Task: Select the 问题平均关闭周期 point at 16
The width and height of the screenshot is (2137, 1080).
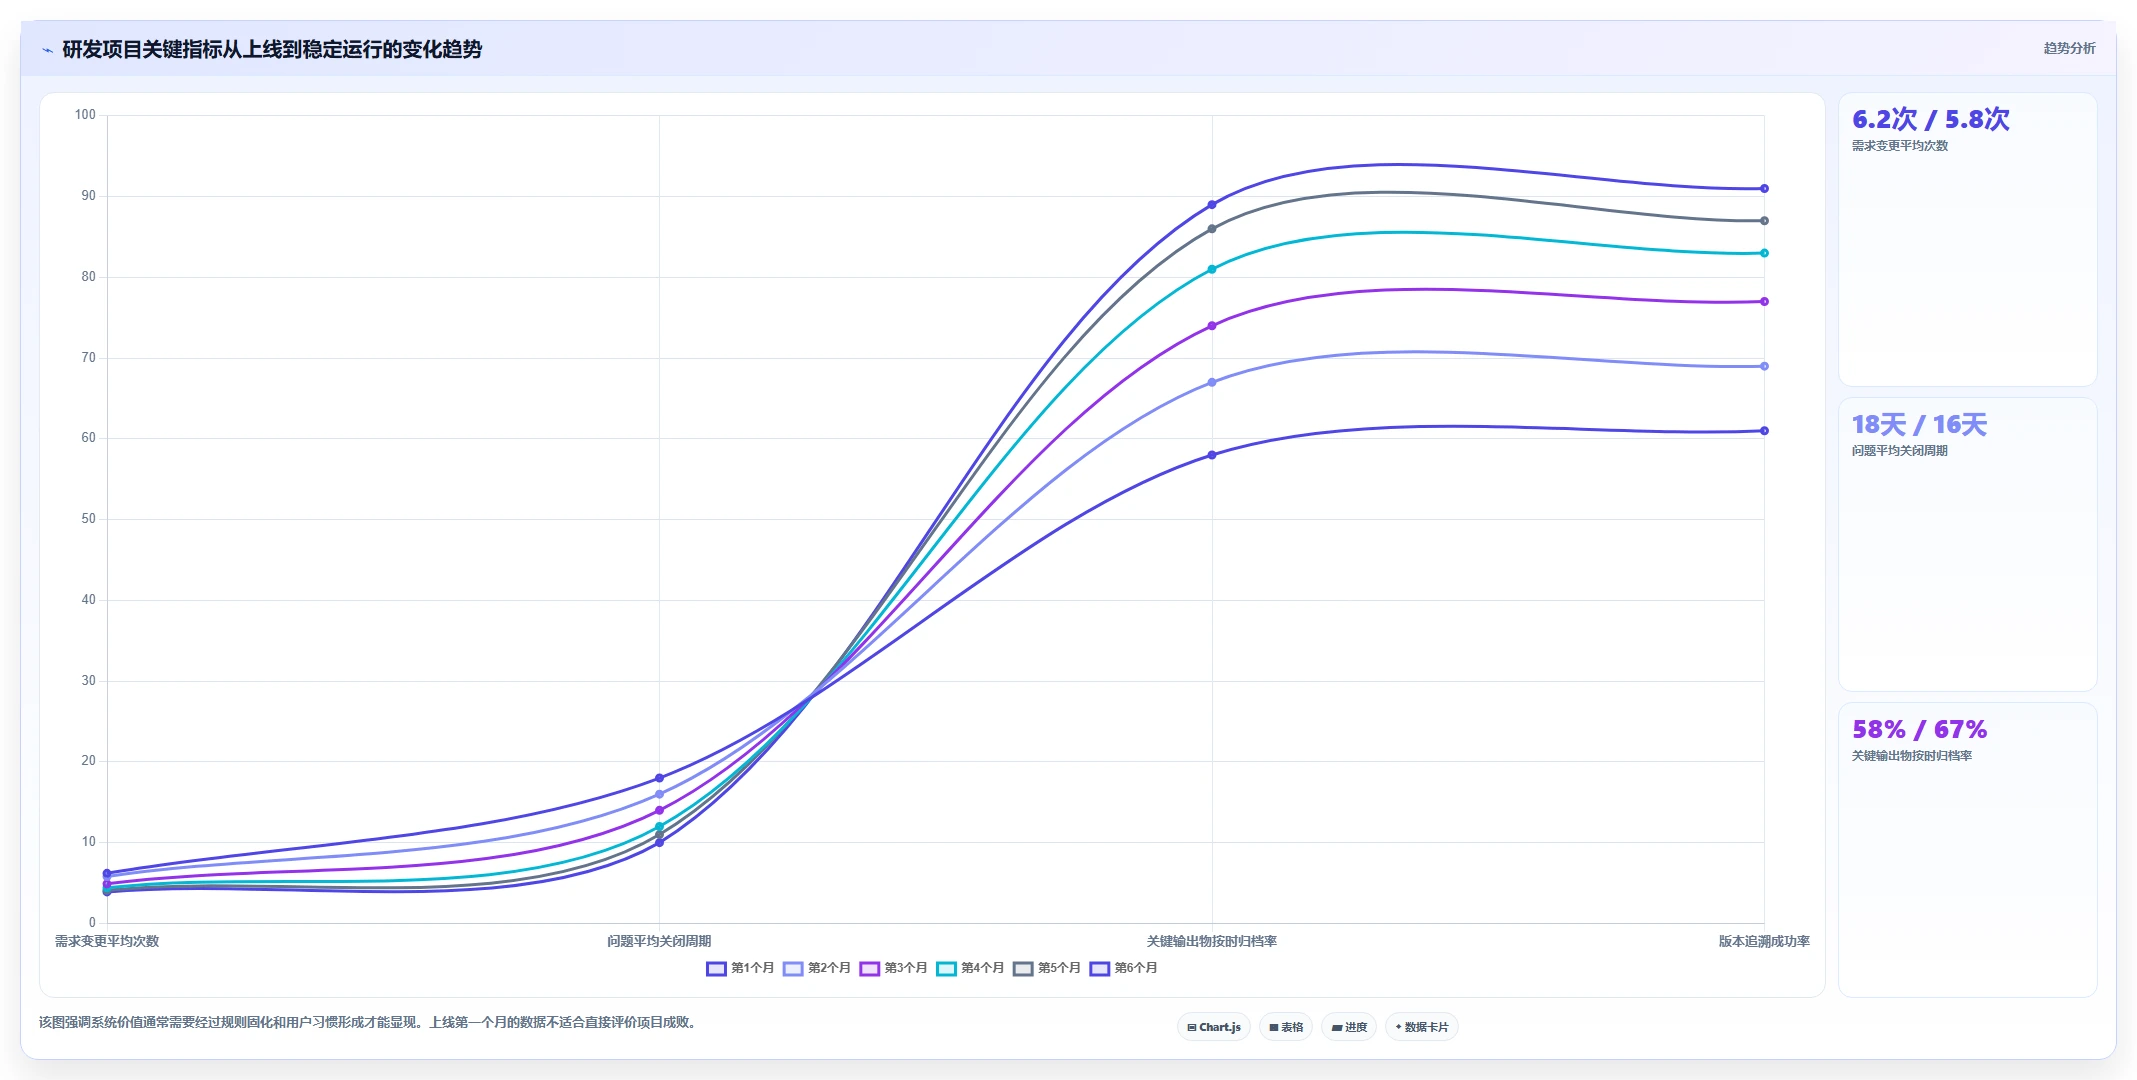Action: (659, 794)
